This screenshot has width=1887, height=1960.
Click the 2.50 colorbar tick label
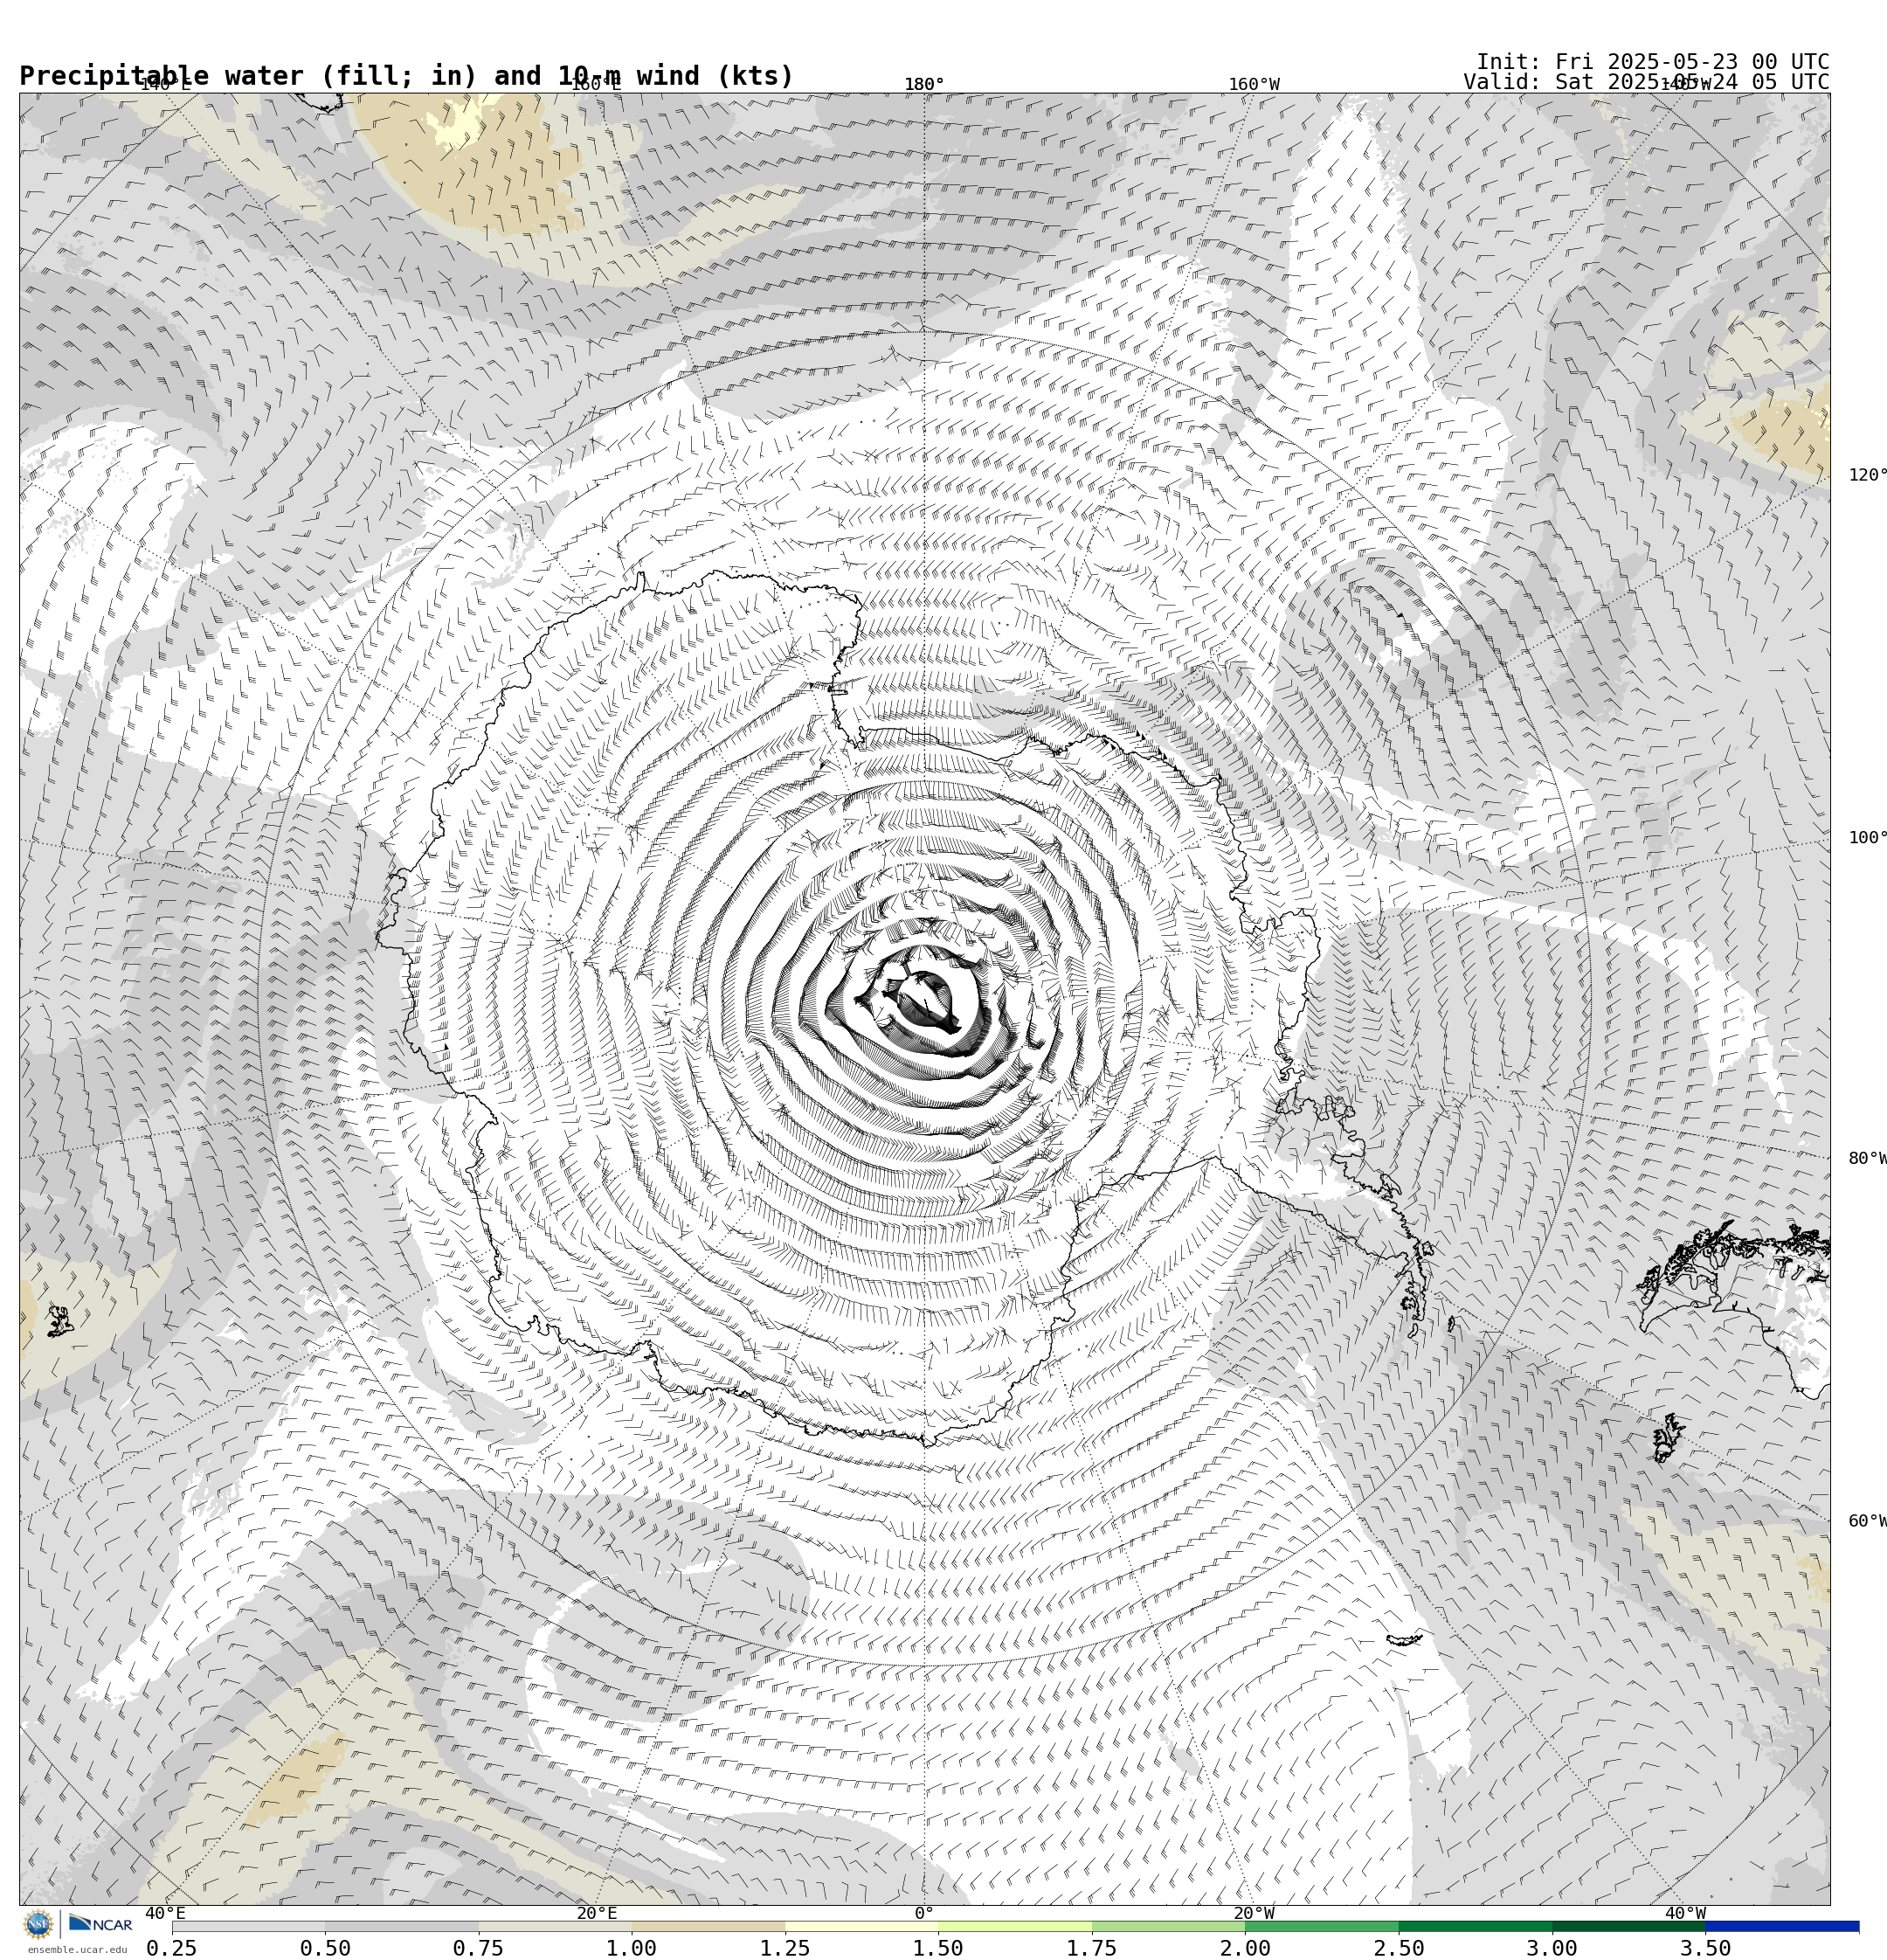point(1399,1948)
